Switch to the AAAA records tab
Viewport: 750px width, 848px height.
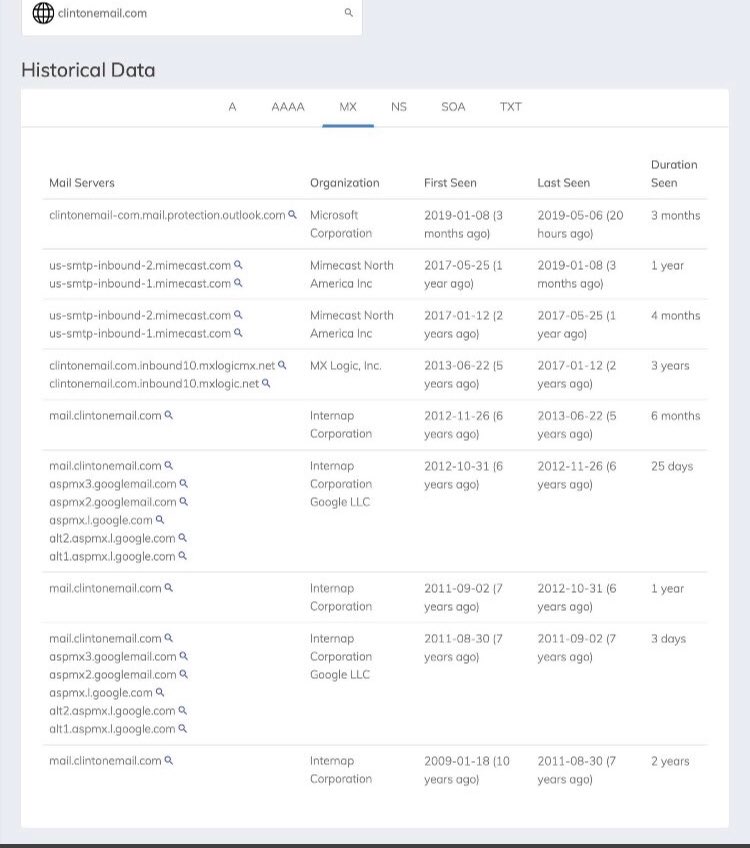[x=288, y=107]
